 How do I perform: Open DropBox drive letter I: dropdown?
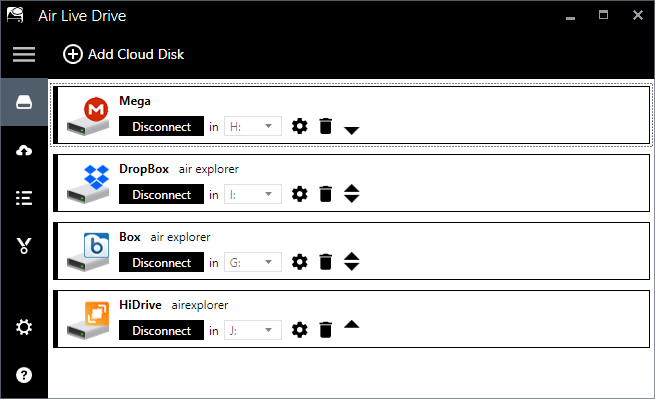click(x=253, y=194)
